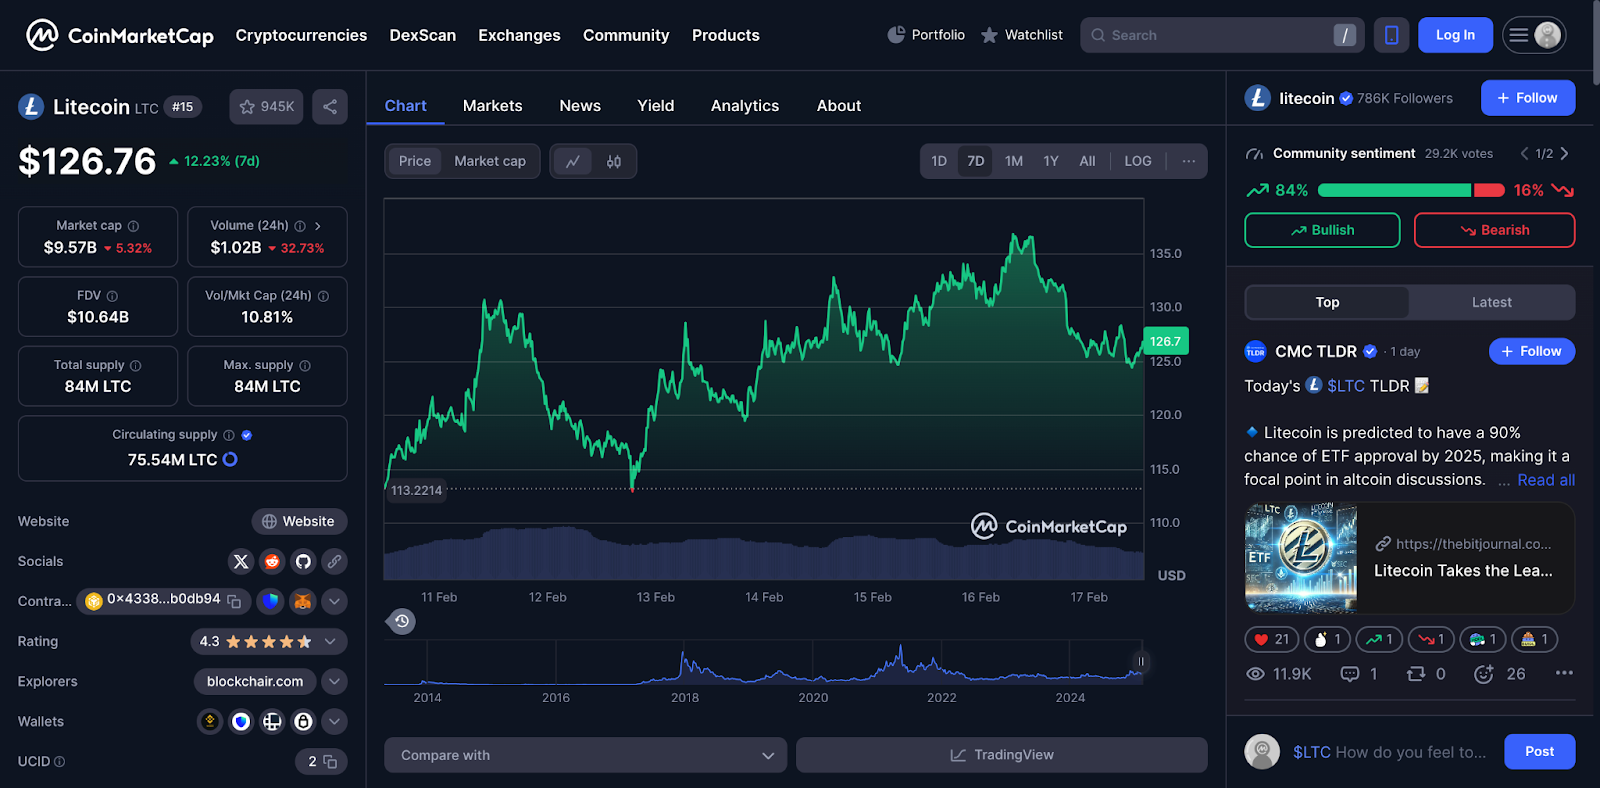Click the circulating supply progress ring
This screenshot has width=1600, height=788.
pos(230,459)
